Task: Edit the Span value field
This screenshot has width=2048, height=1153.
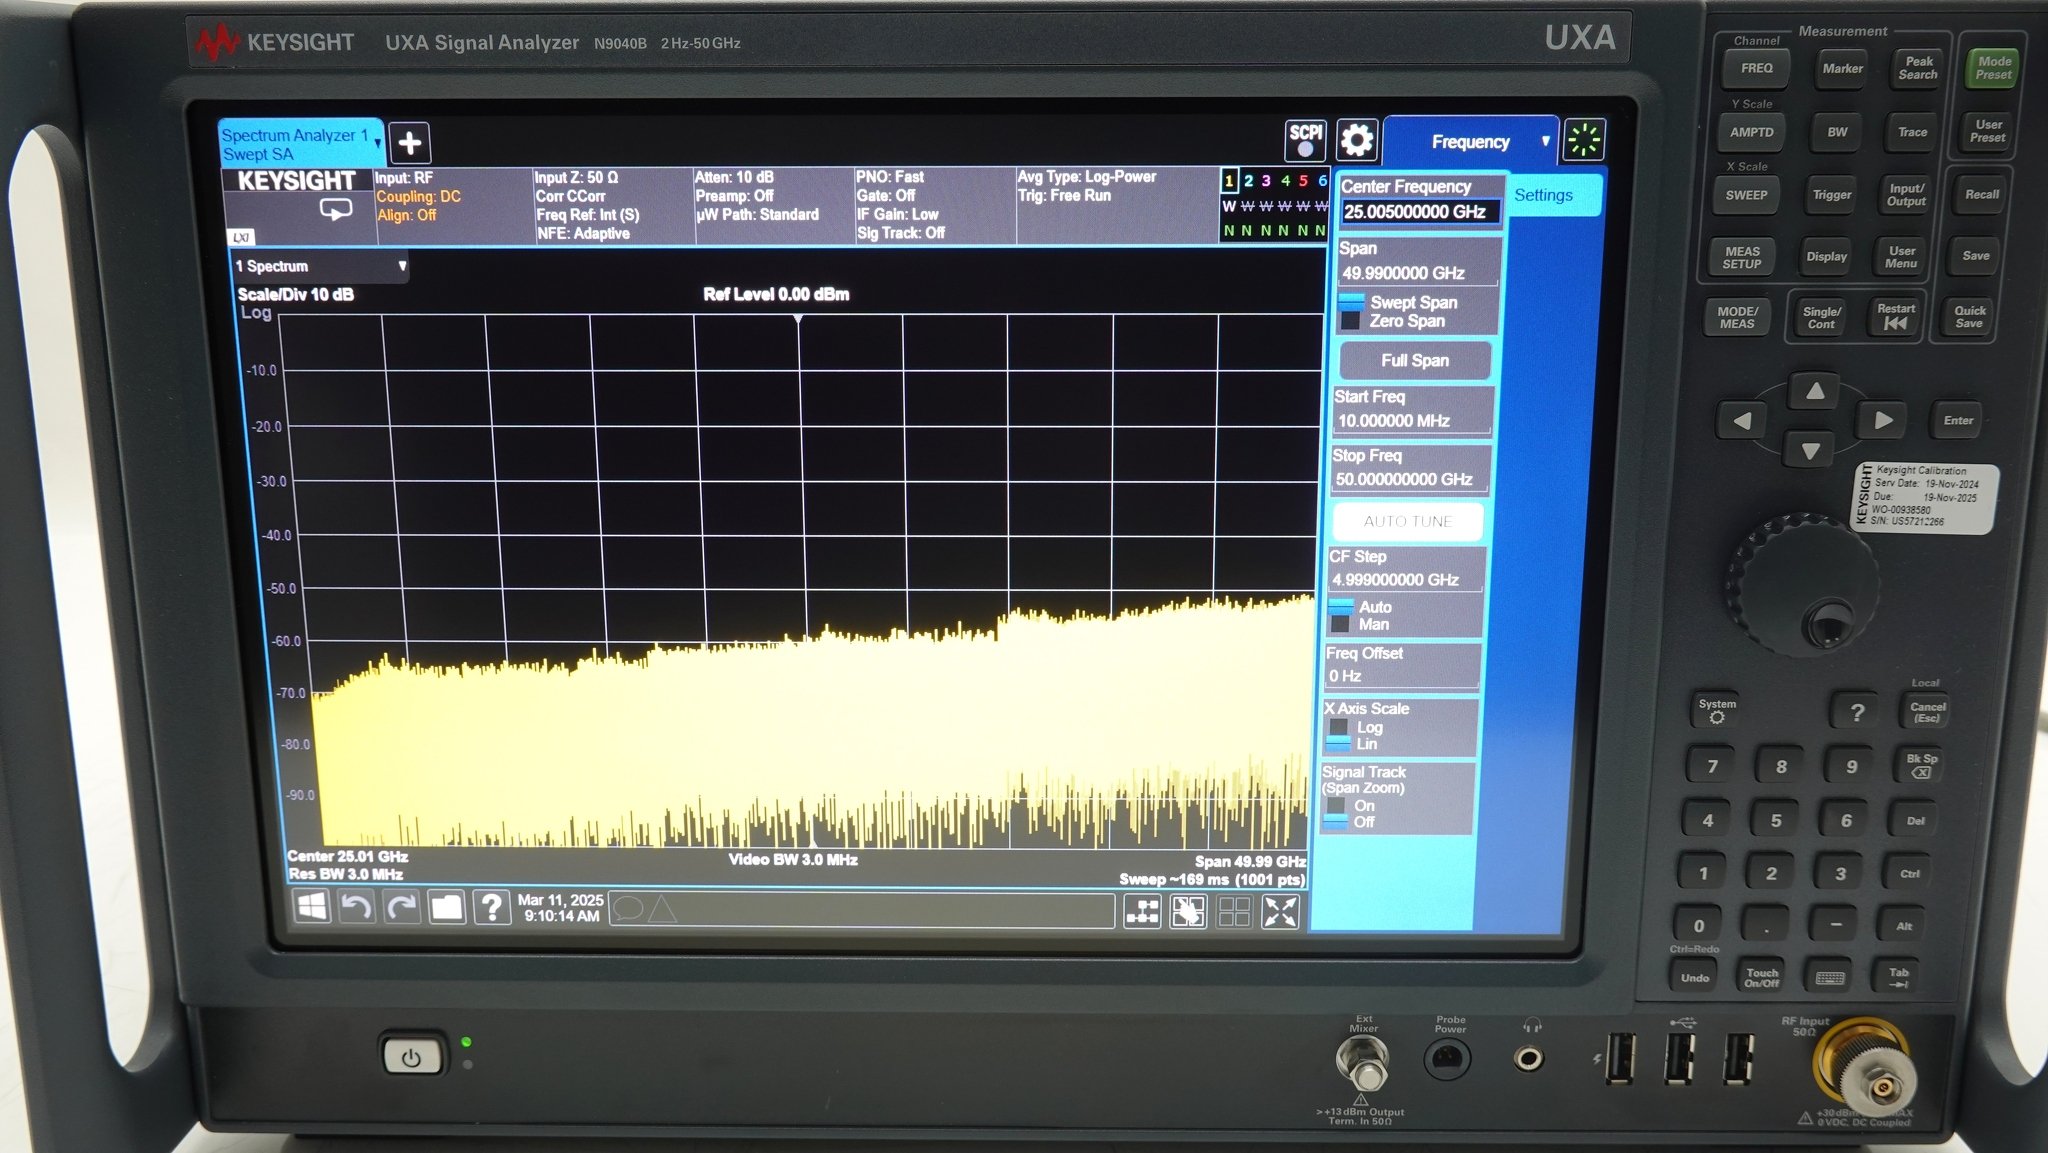Action: click(x=1418, y=273)
